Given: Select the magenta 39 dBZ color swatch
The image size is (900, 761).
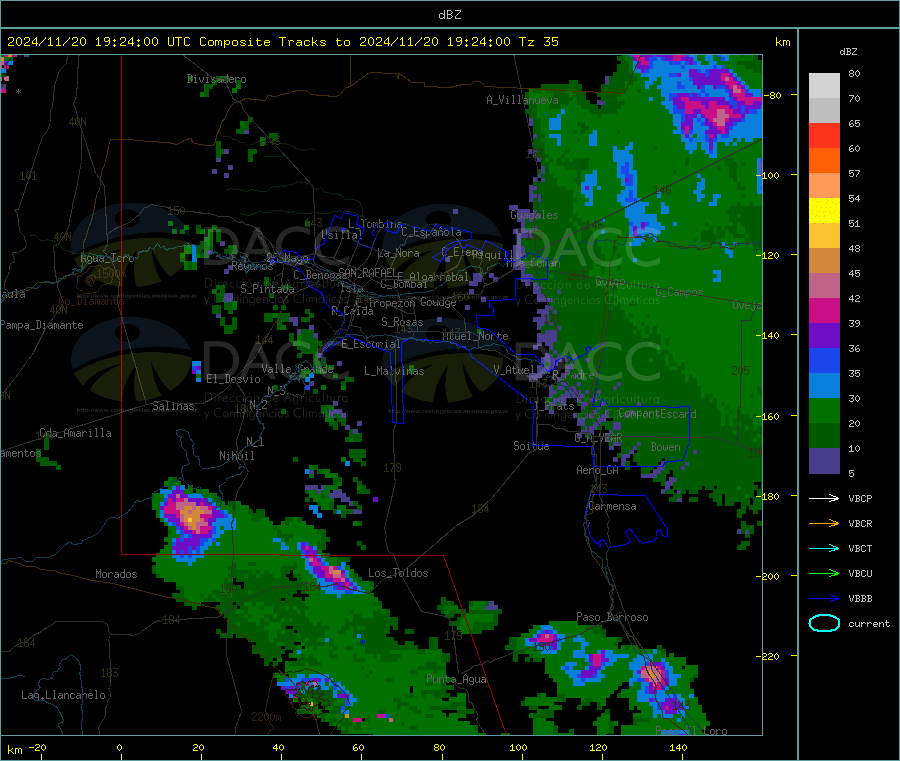Looking at the screenshot, I should click(824, 310).
